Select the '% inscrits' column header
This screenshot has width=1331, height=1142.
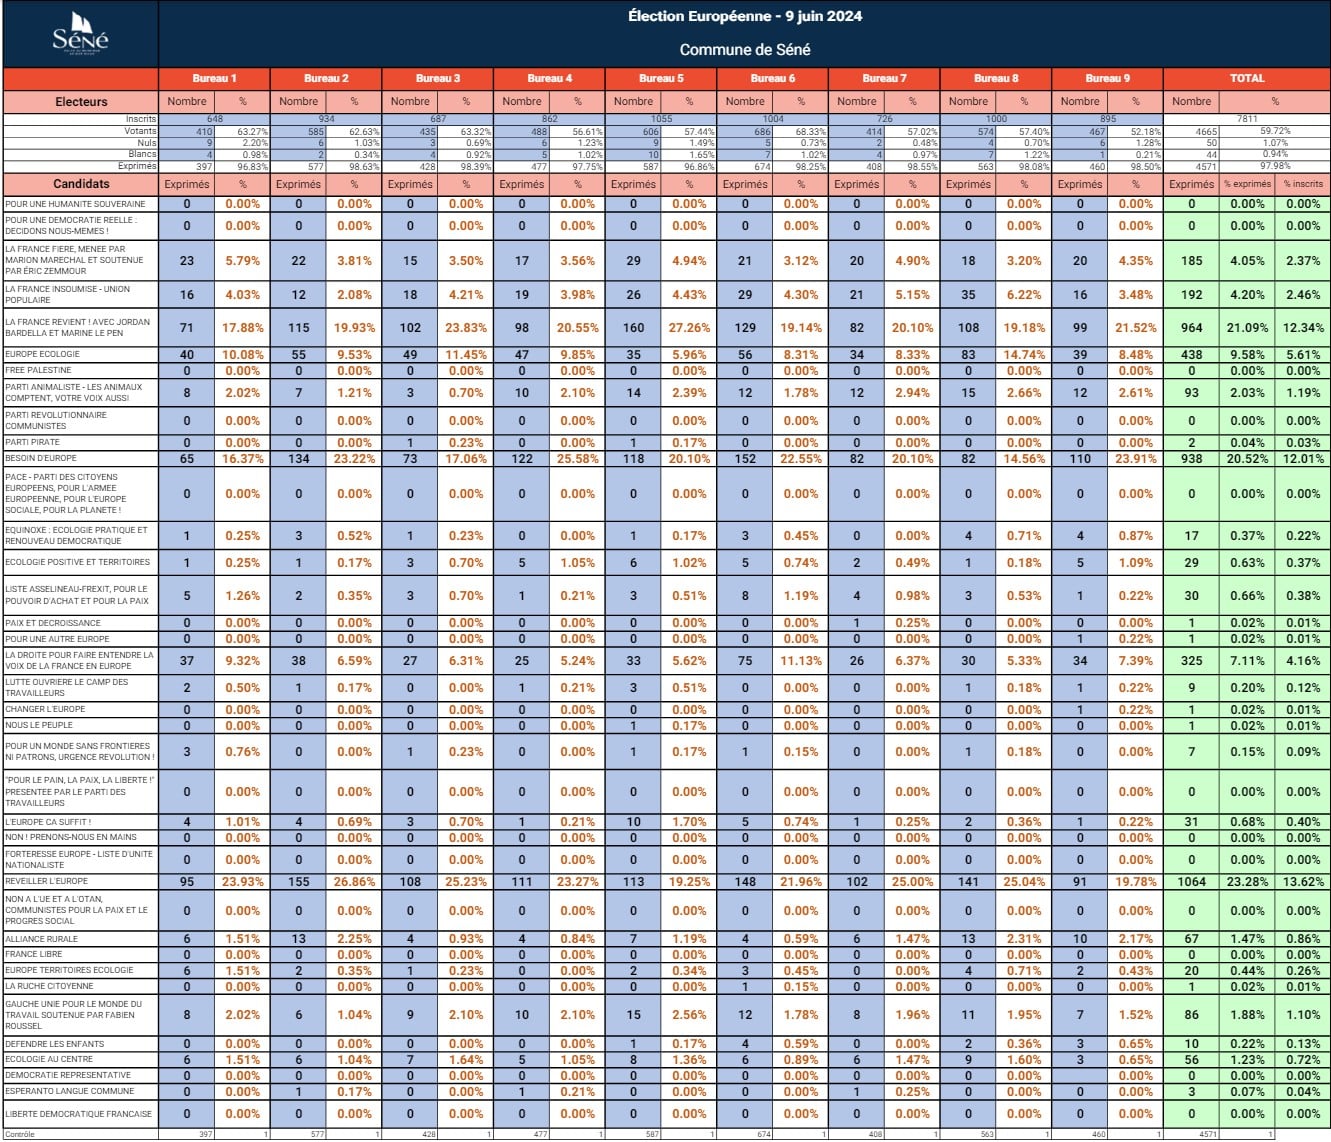[1302, 184]
